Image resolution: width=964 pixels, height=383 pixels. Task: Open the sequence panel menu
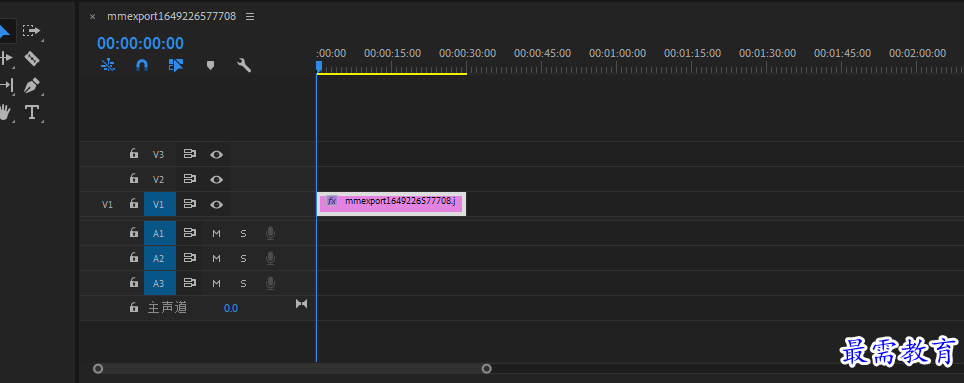pyautogui.click(x=250, y=17)
